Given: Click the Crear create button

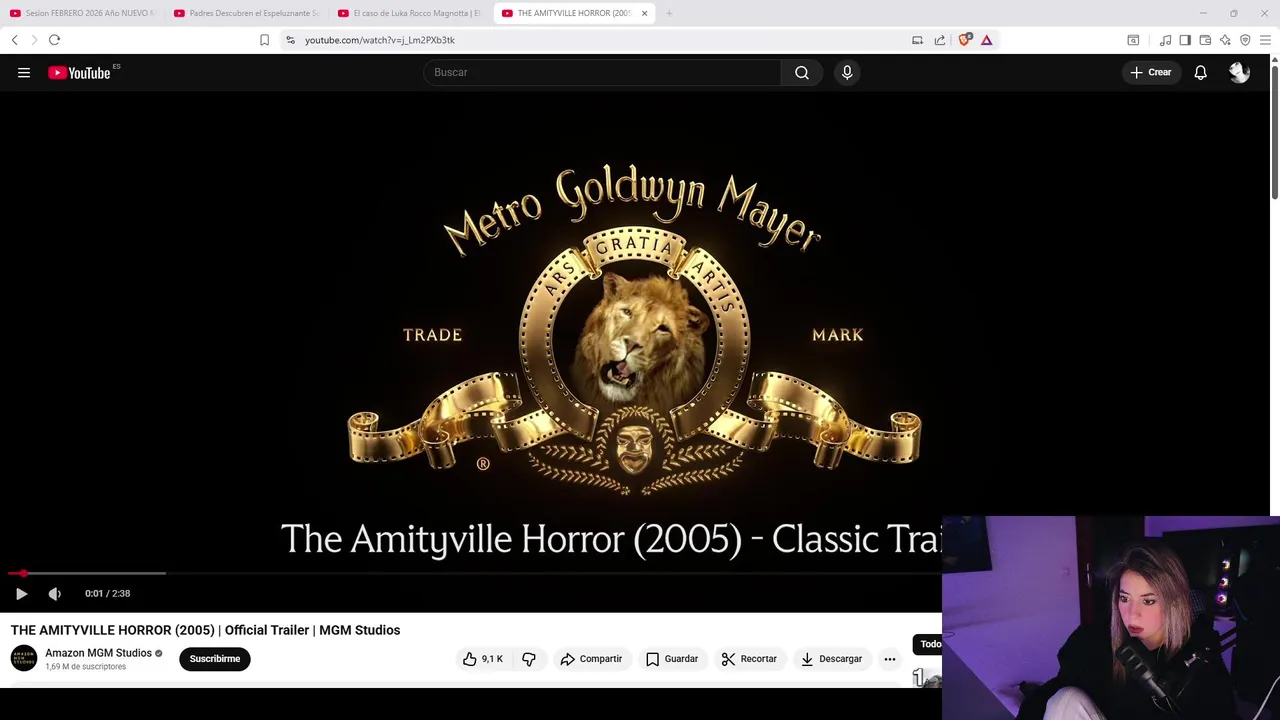Looking at the screenshot, I should tap(1150, 72).
